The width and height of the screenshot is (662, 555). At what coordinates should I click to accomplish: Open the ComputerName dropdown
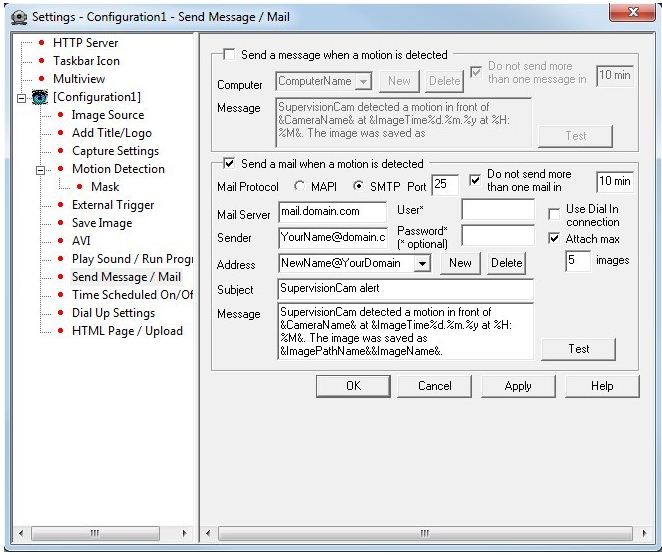coord(363,81)
